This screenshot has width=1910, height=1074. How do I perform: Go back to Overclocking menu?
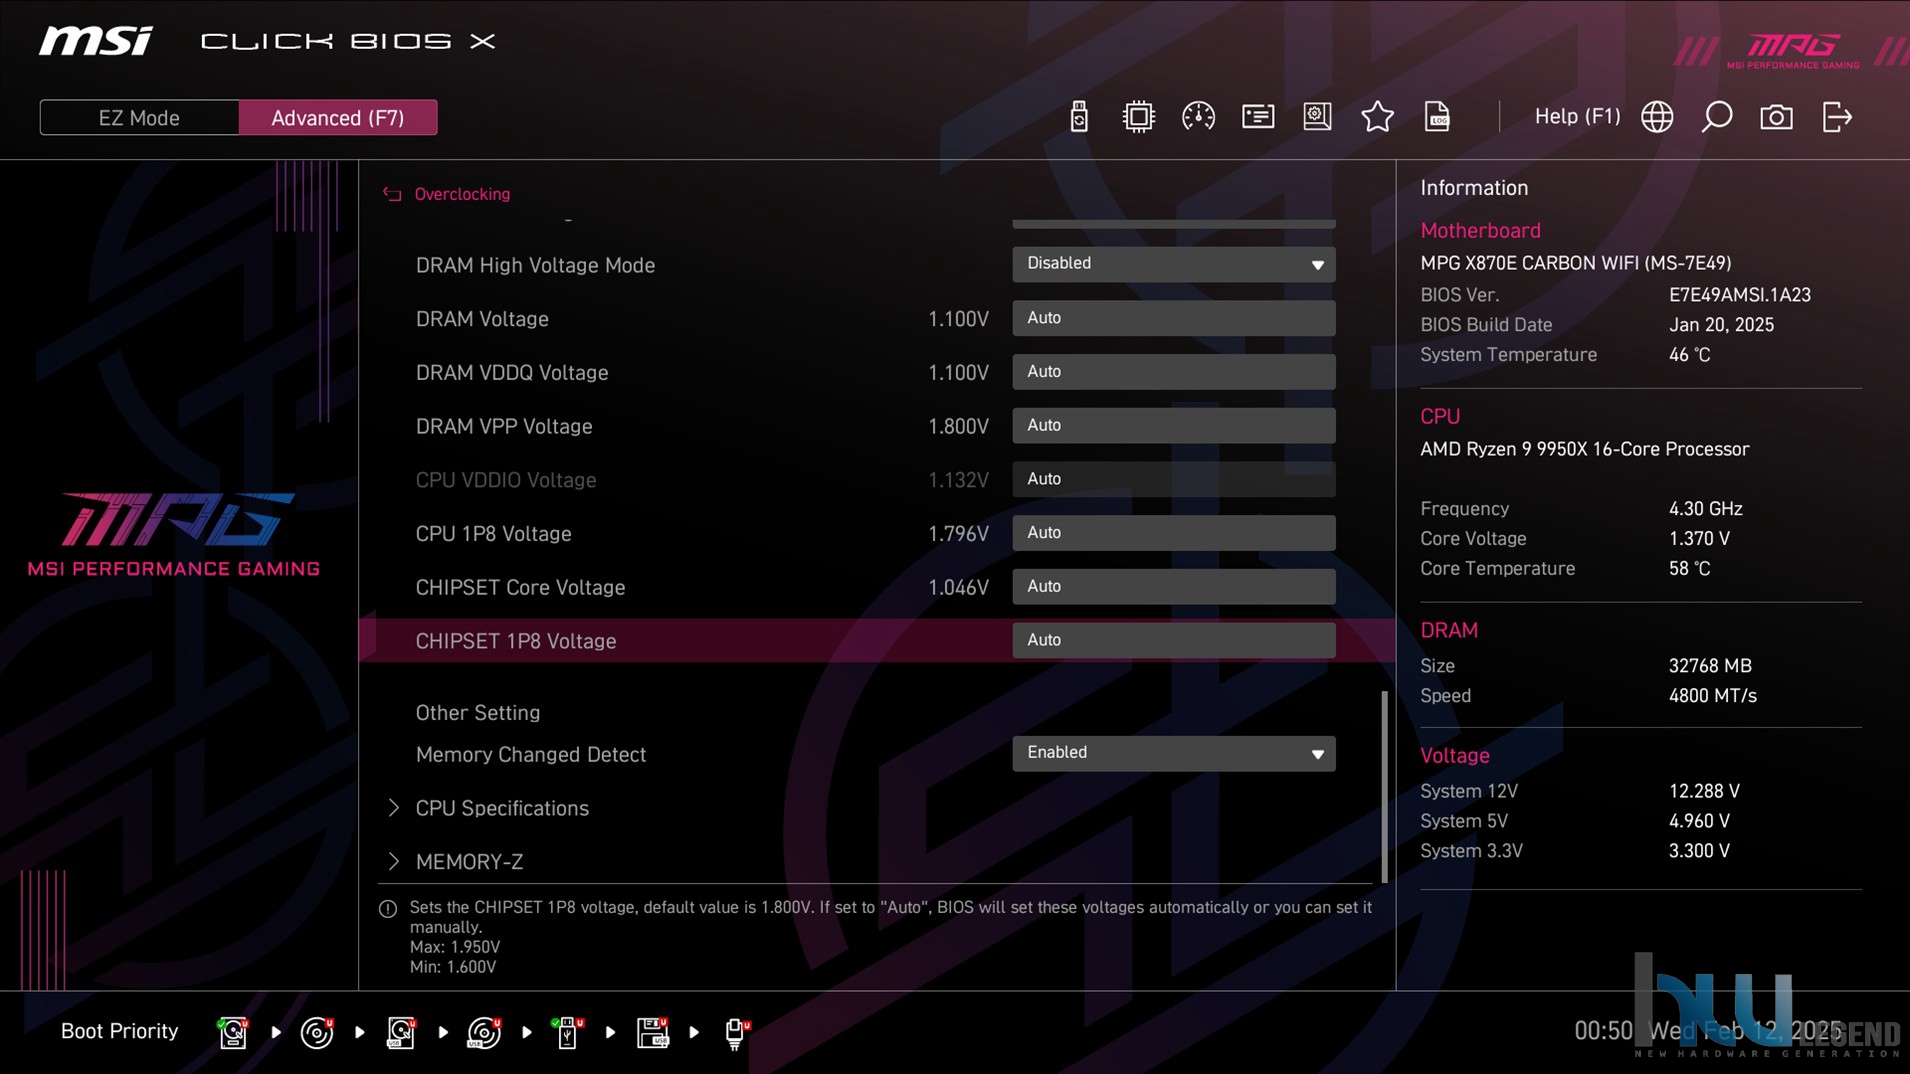coord(462,194)
